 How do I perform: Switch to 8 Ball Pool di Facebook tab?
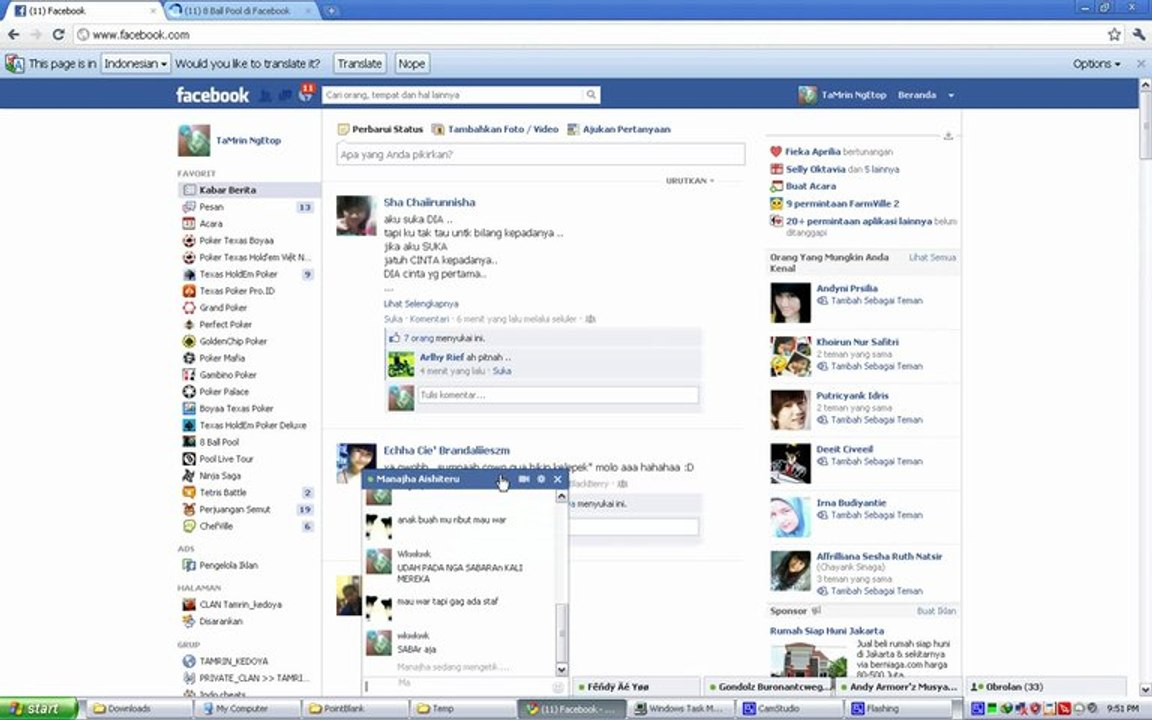click(x=237, y=10)
